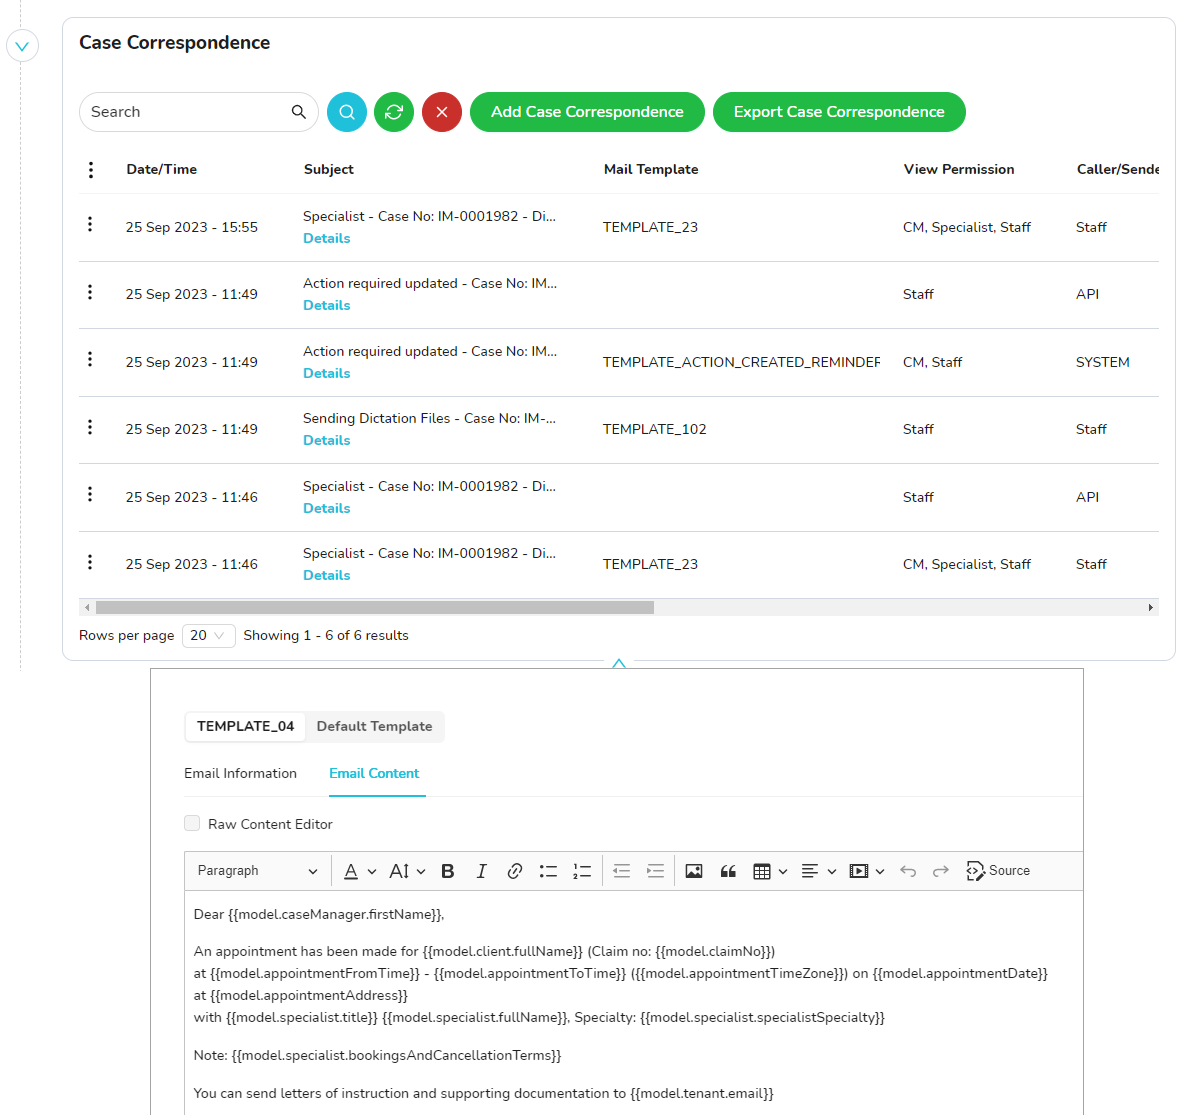Click the table horizontal scrollbar thumb
This screenshot has height=1115, width=1202.
[x=375, y=607]
